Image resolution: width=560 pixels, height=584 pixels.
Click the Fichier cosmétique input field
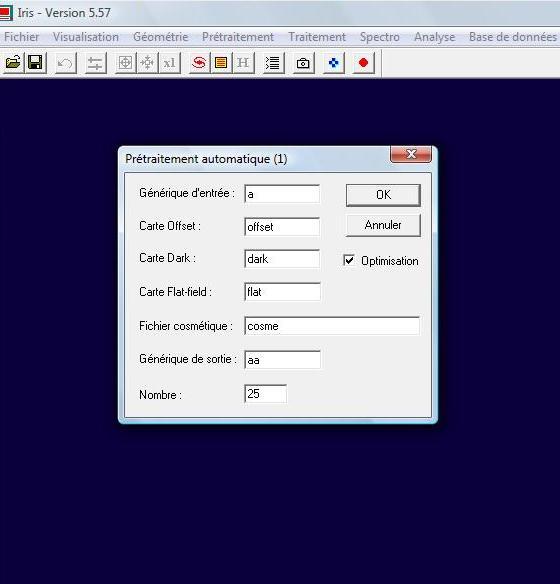[x=332, y=326]
